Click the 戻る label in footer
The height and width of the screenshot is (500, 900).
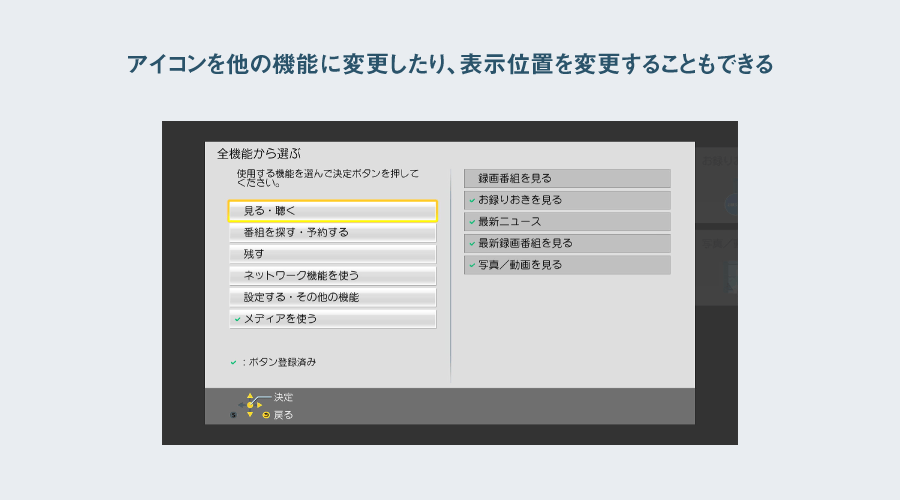pyautogui.click(x=283, y=415)
